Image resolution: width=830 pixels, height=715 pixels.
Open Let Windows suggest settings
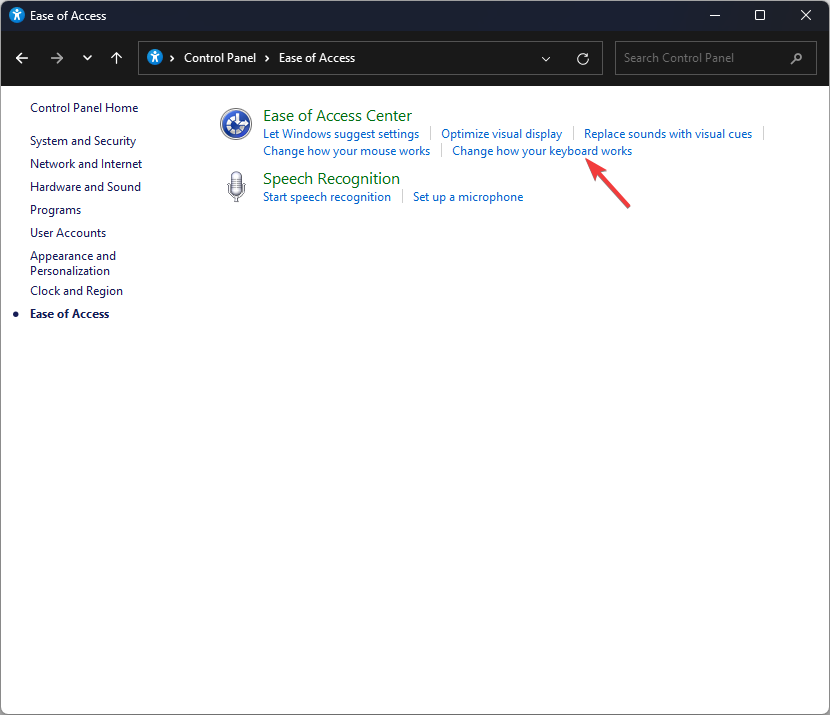[x=341, y=134]
